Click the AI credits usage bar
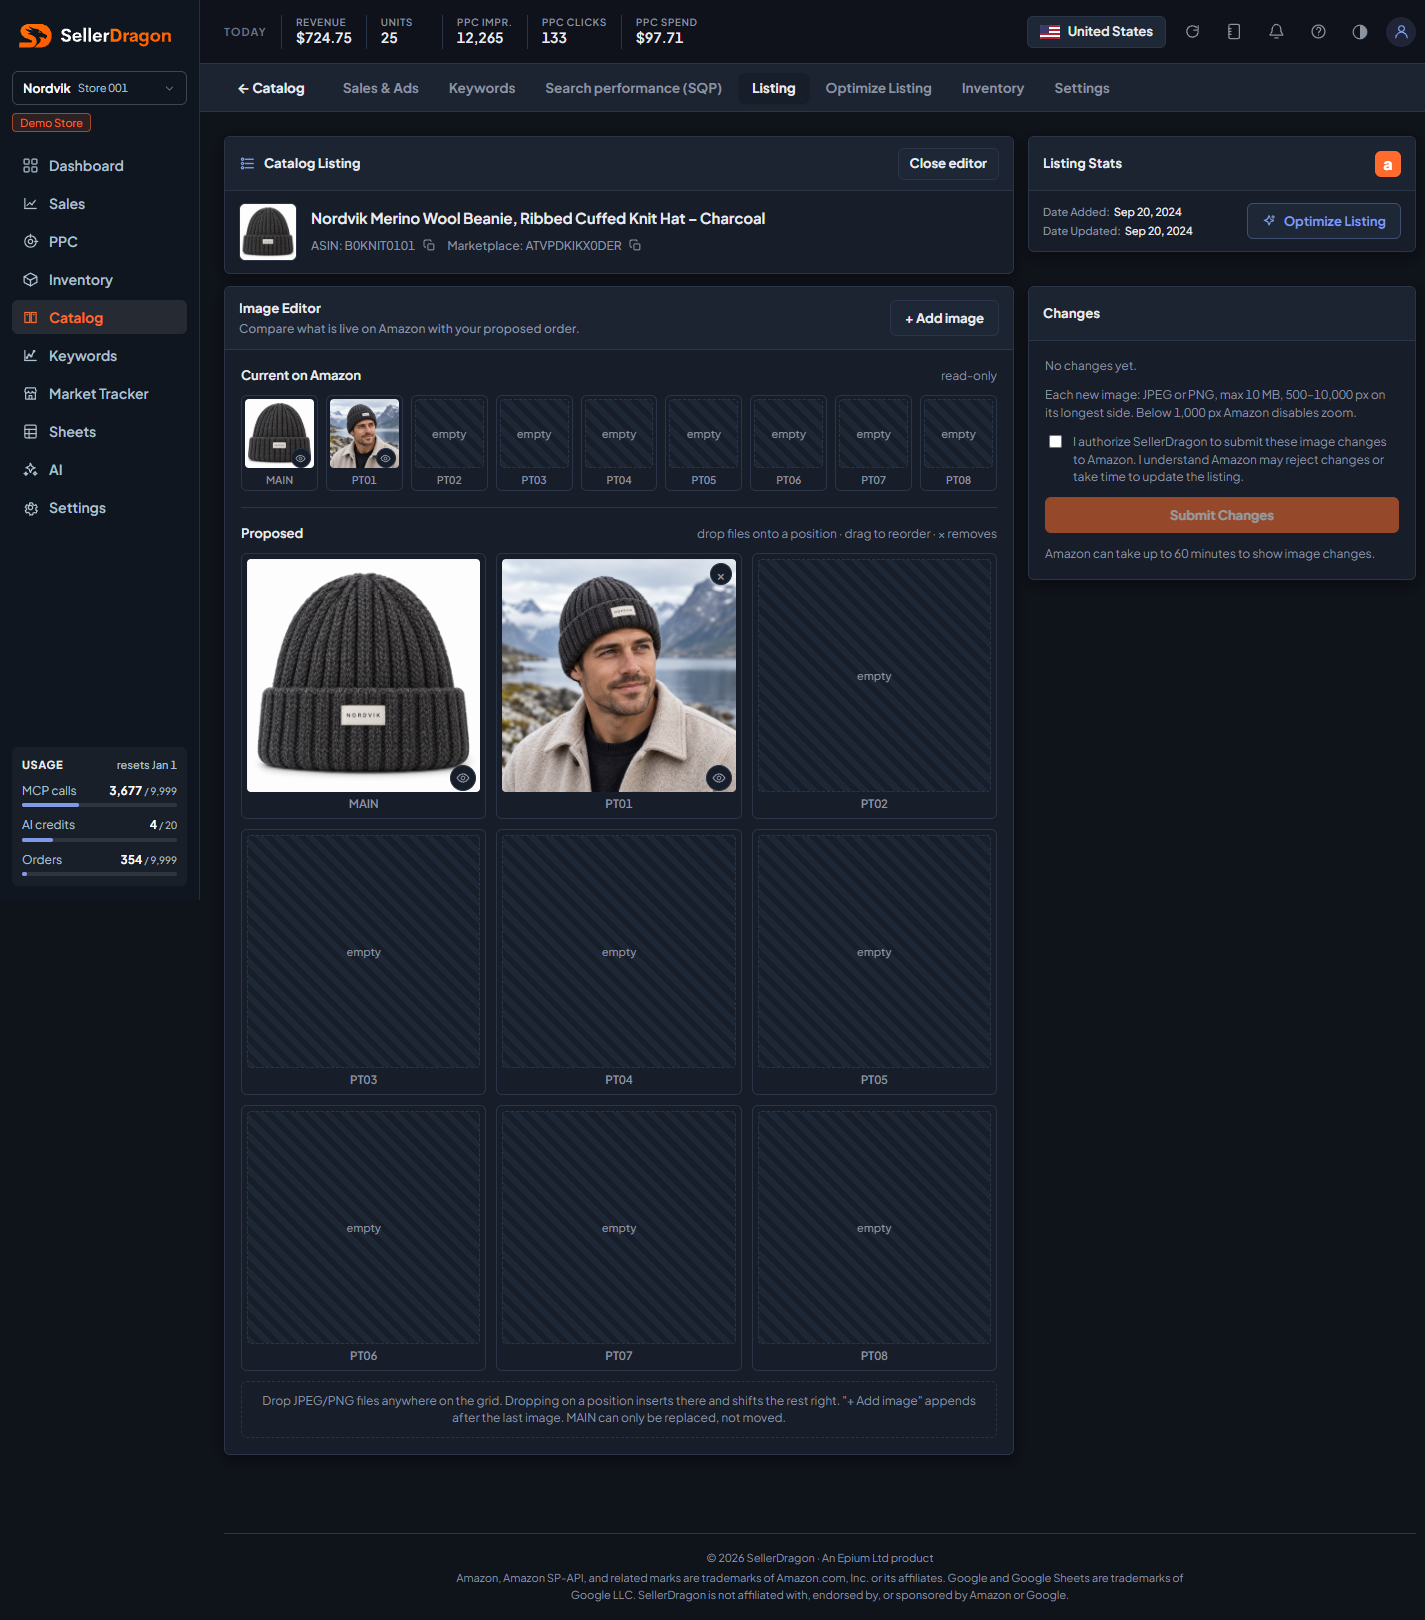The width and height of the screenshot is (1425, 1620). coord(99,839)
